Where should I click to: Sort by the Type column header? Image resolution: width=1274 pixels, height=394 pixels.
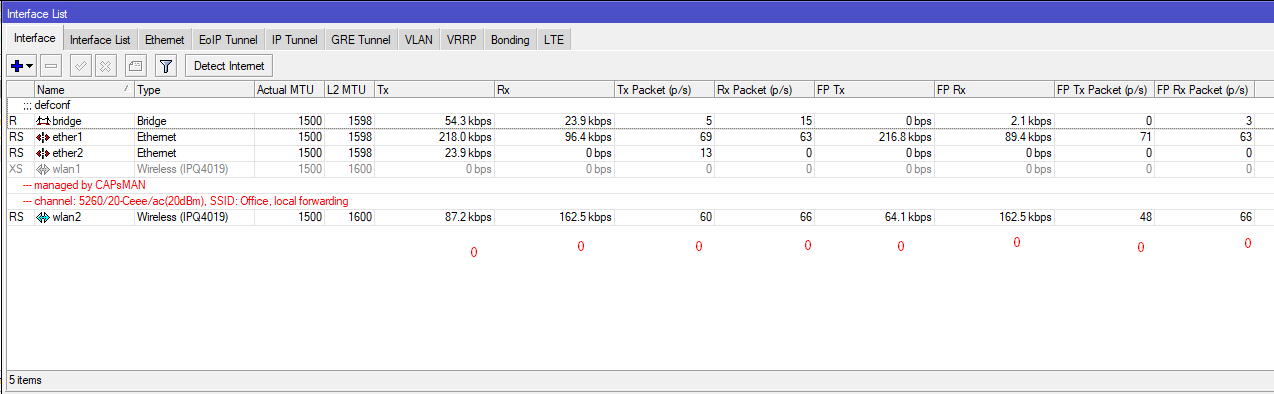pyautogui.click(x=194, y=90)
